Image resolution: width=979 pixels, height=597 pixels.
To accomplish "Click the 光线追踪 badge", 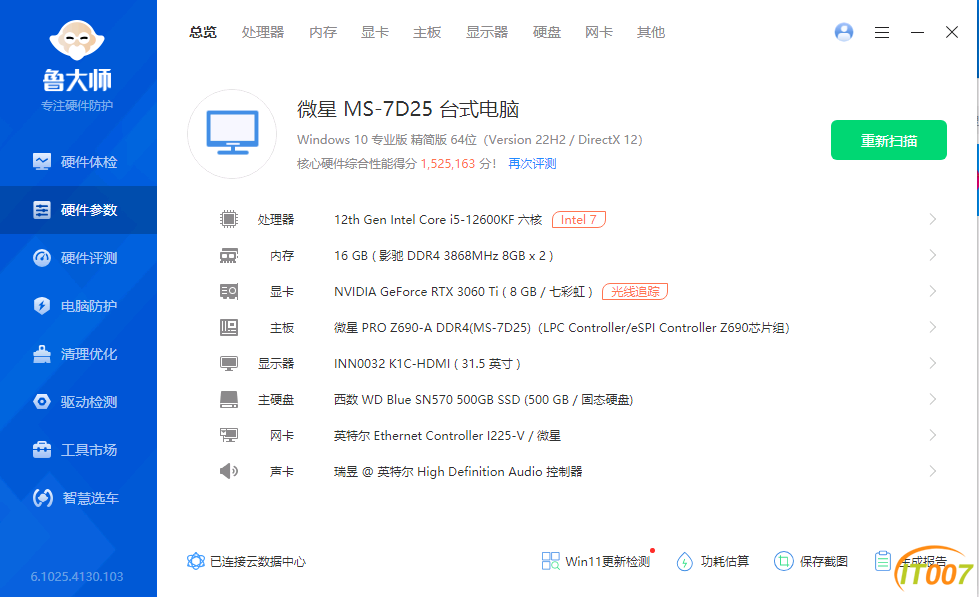I will pos(635,292).
